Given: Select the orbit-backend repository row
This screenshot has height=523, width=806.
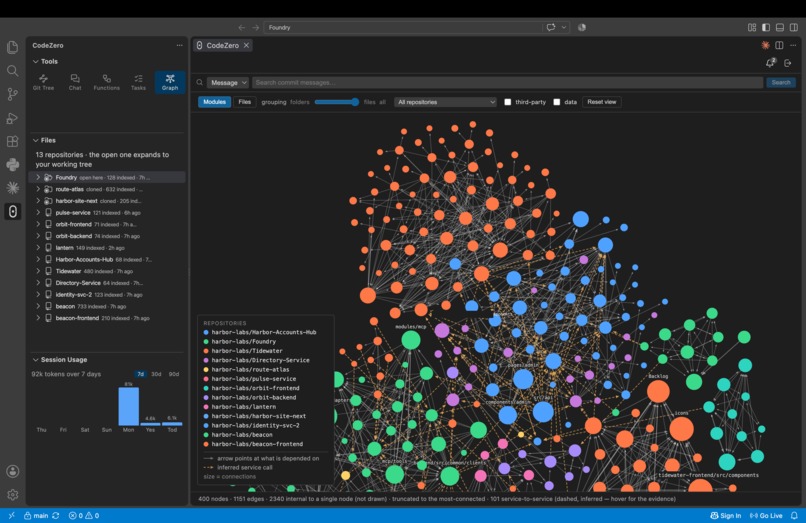Looking at the screenshot, I should 107,236.
